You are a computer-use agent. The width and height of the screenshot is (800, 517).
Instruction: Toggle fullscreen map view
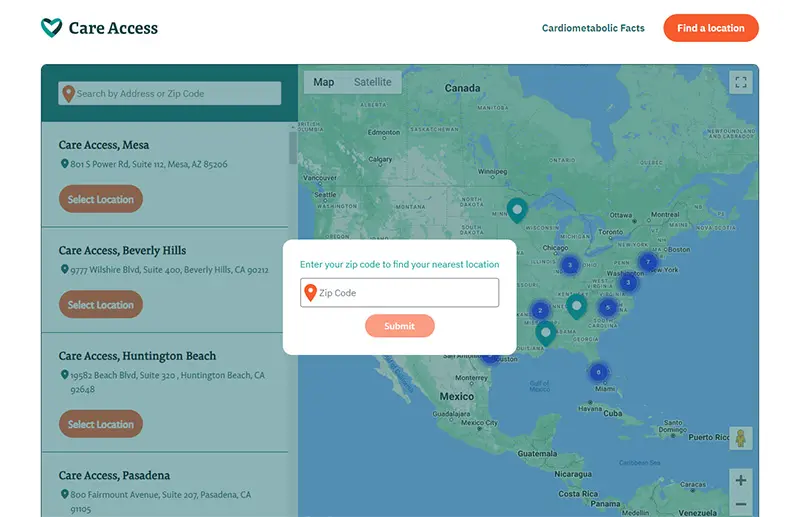740,83
